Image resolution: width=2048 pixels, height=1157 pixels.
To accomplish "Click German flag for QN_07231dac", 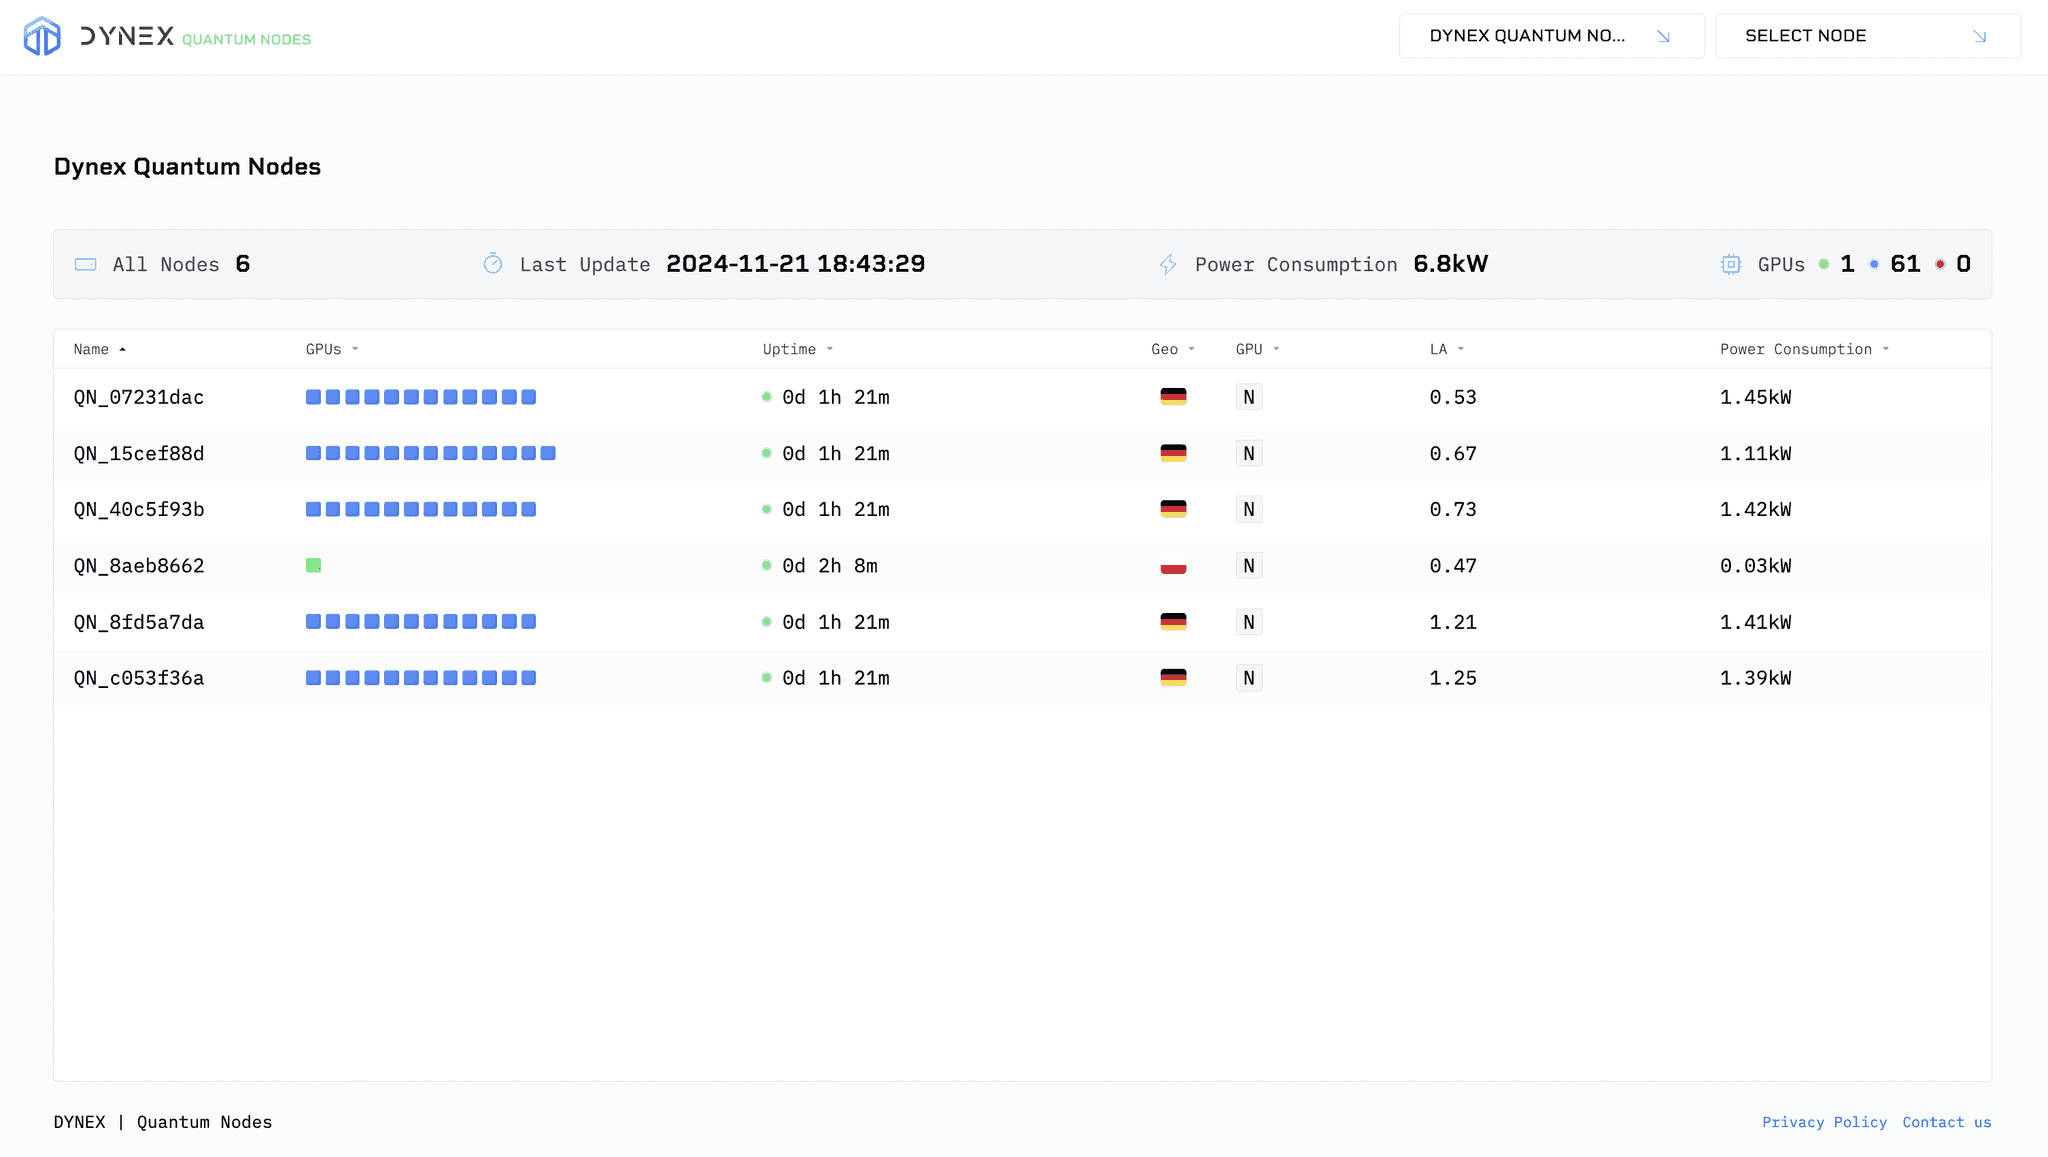I will [x=1173, y=397].
